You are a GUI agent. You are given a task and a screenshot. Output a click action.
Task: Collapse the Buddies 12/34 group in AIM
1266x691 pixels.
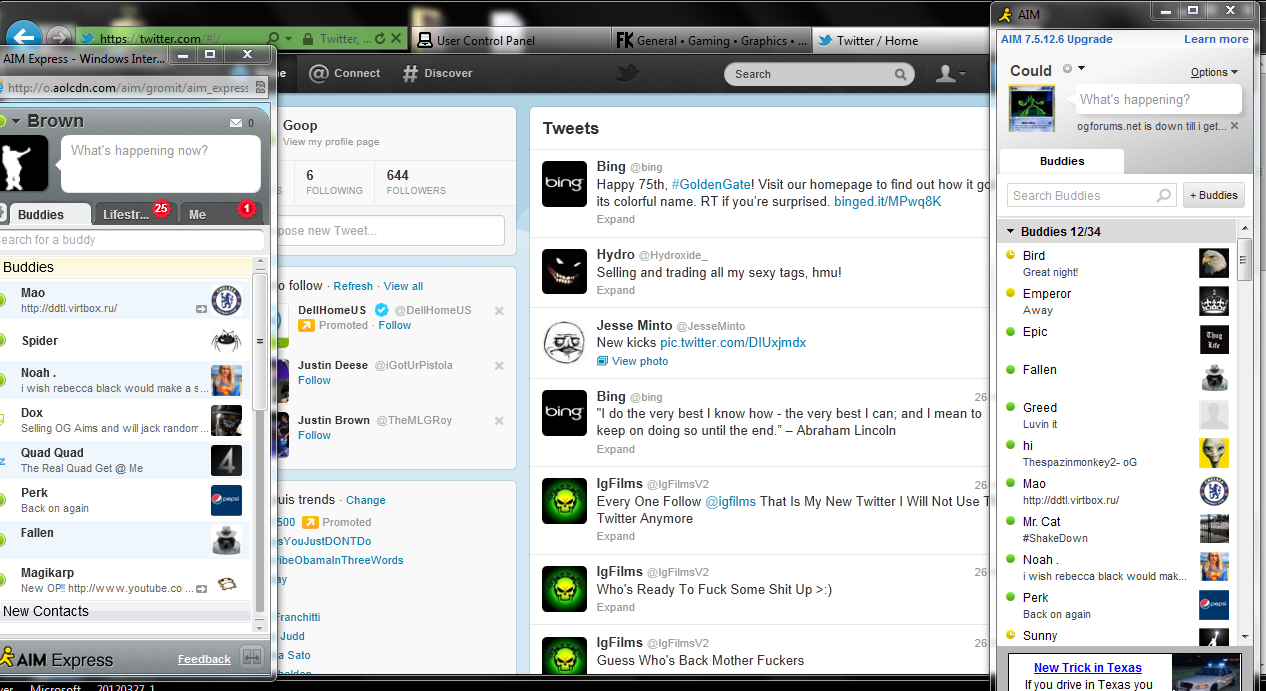click(1011, 232)
